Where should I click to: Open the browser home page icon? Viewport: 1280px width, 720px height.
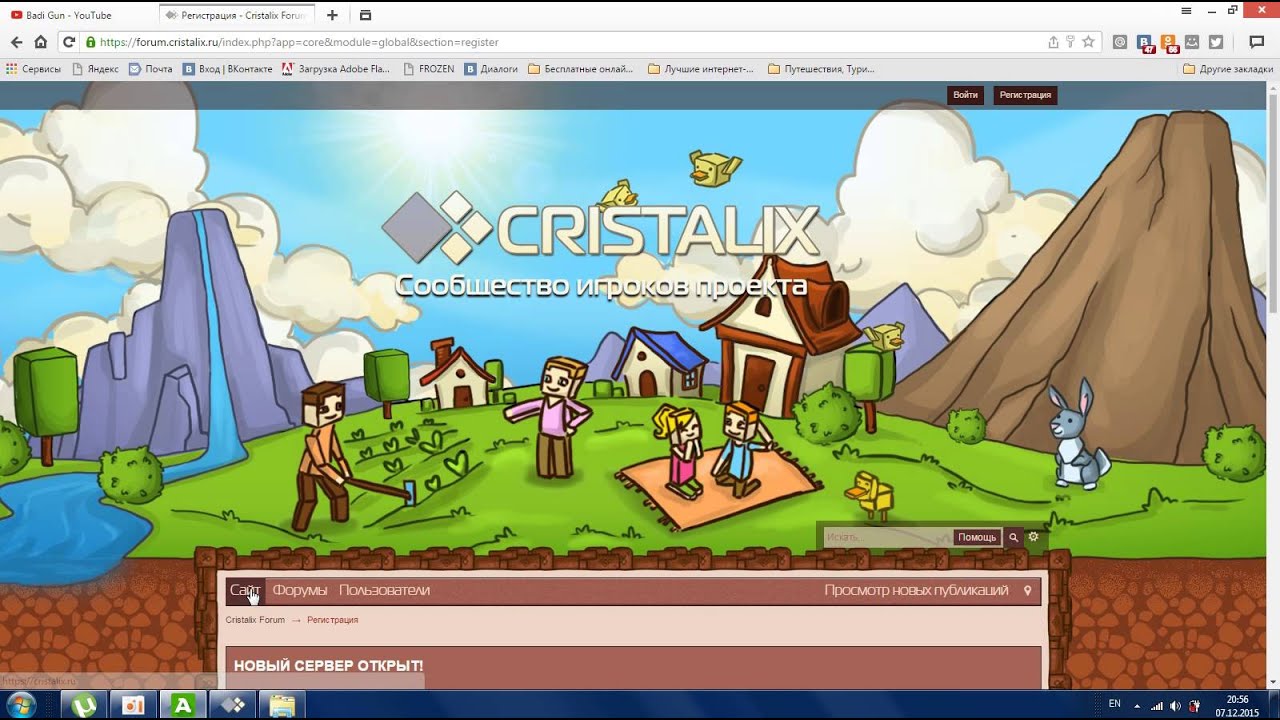coord(41,42)
